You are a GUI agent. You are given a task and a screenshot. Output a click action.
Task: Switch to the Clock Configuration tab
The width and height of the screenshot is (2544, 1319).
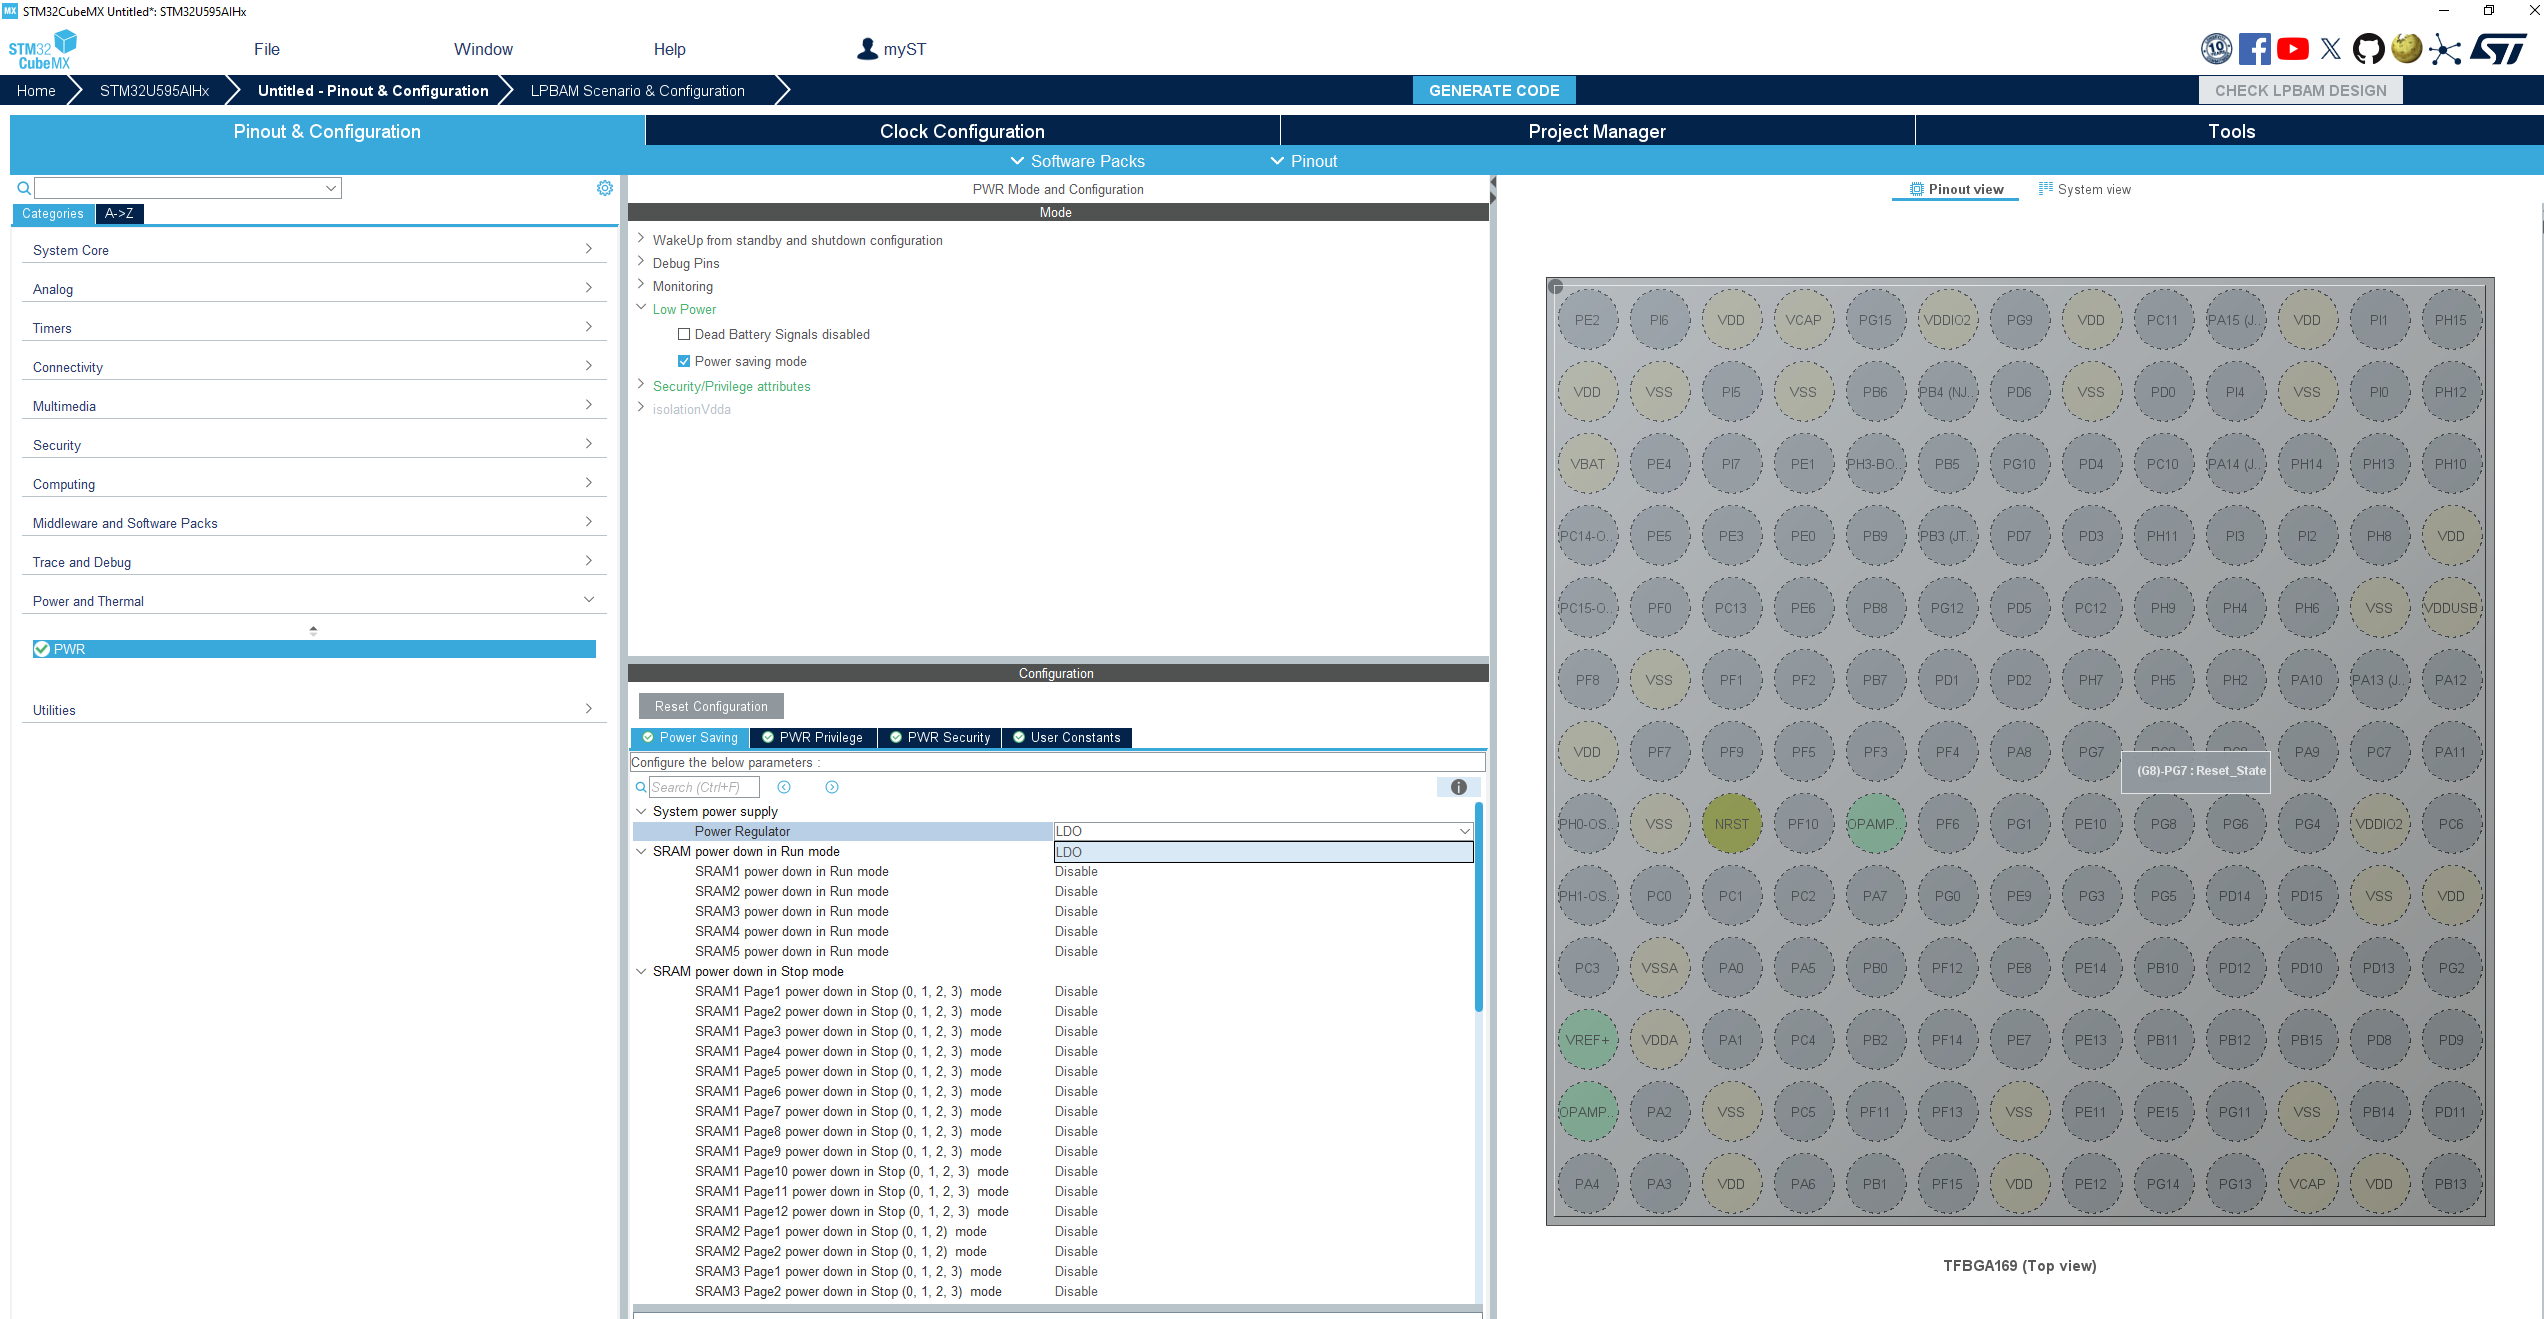click(x=962, y=131)
